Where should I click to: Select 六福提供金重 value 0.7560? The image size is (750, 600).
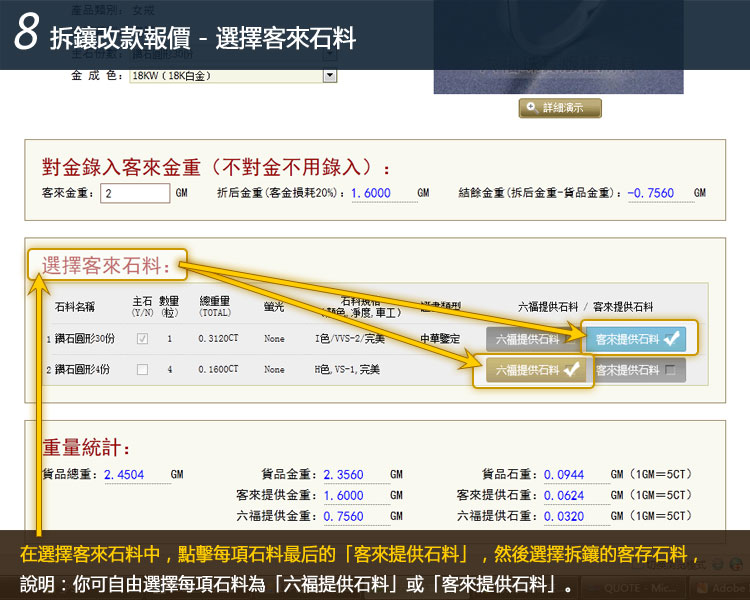click(x=343, y=517)
